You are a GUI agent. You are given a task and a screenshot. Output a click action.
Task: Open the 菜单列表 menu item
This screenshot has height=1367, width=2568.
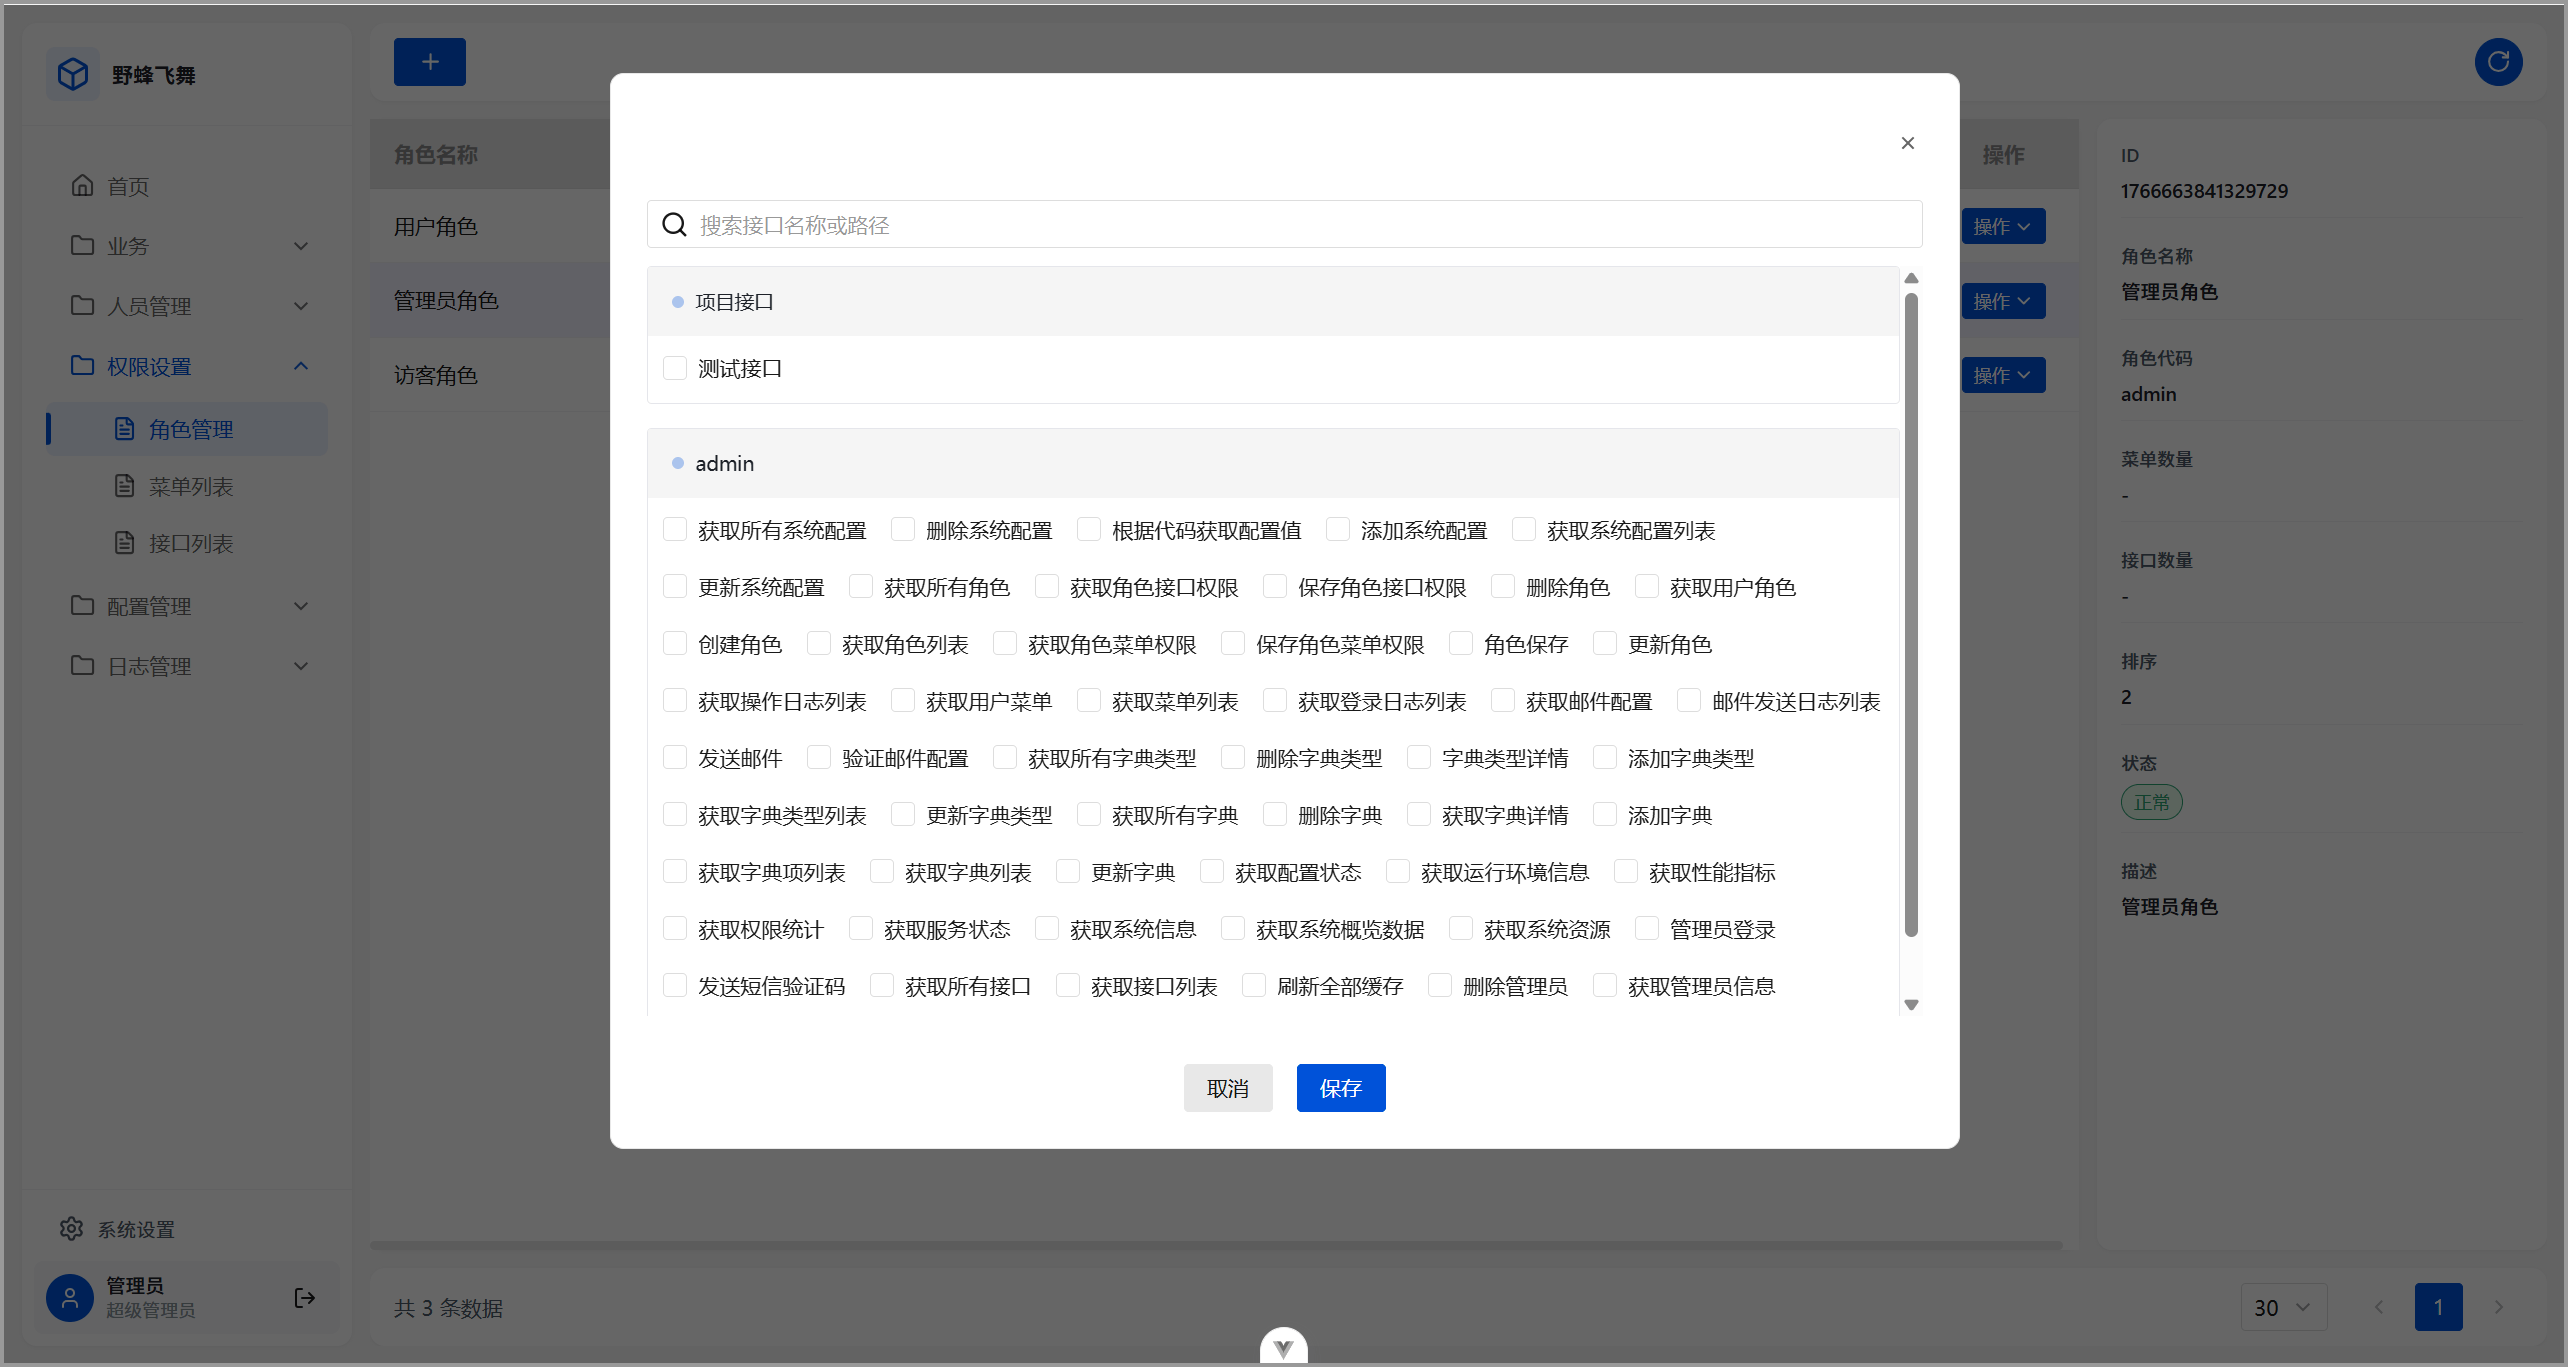pos(188,486)
